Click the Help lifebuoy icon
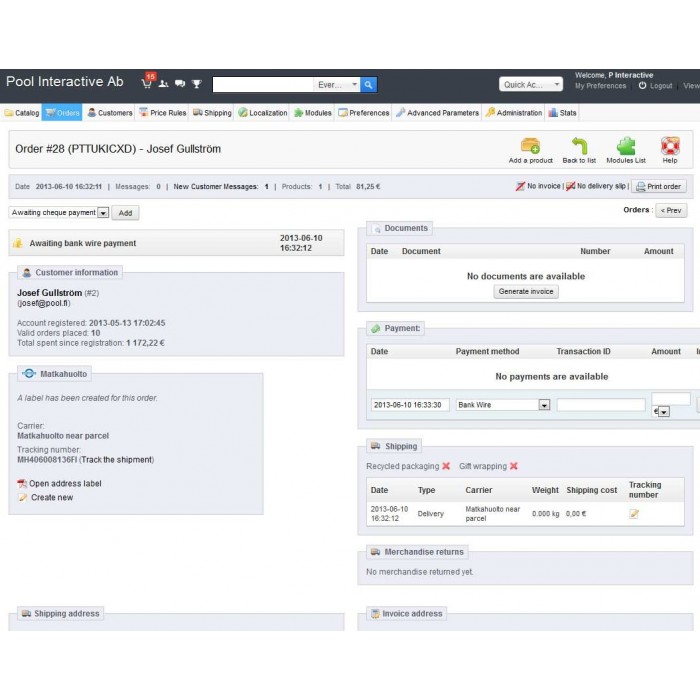The image size is (700, 700). (x=670, y=146)
